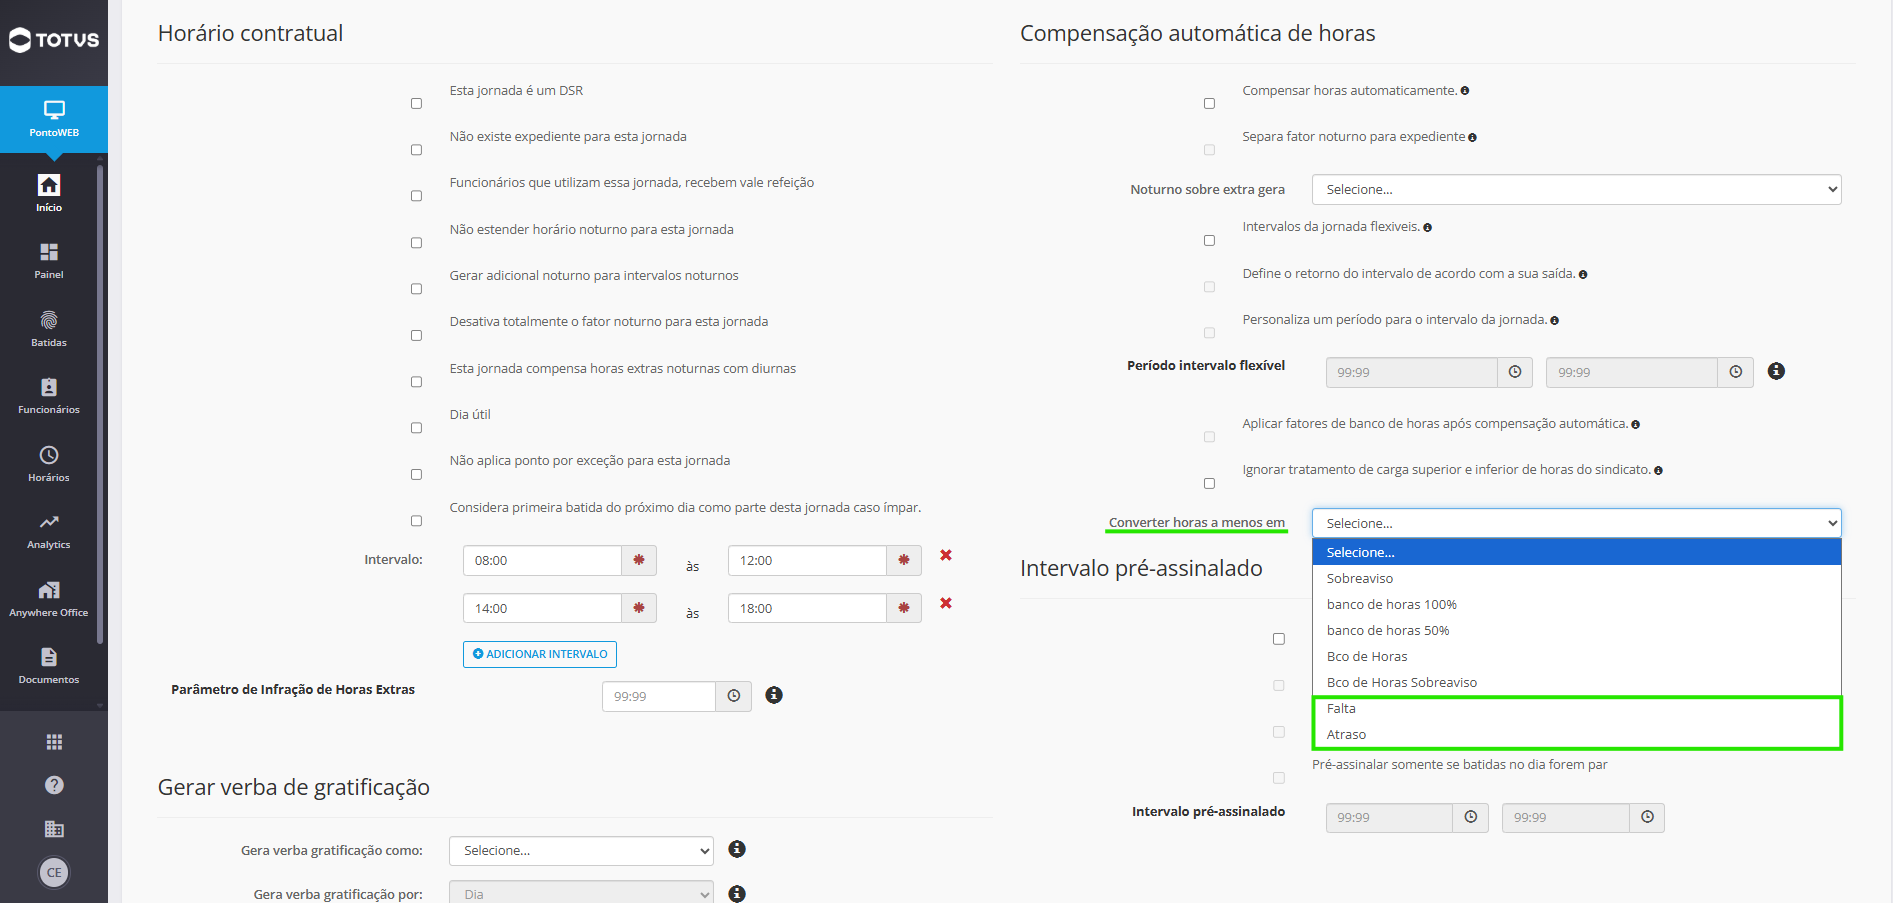Screen dimensions: 1893x903
Task: Open clock picker for second pré-assinalado time
Action: tap(1647, 817)
